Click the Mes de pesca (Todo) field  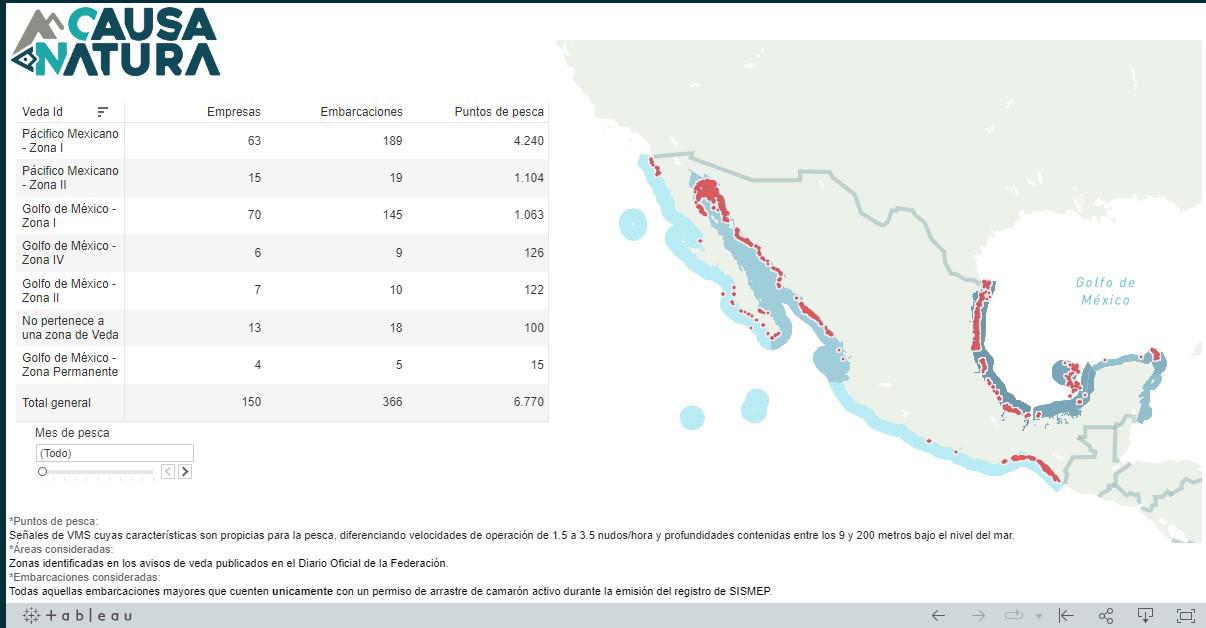(115, 453)
